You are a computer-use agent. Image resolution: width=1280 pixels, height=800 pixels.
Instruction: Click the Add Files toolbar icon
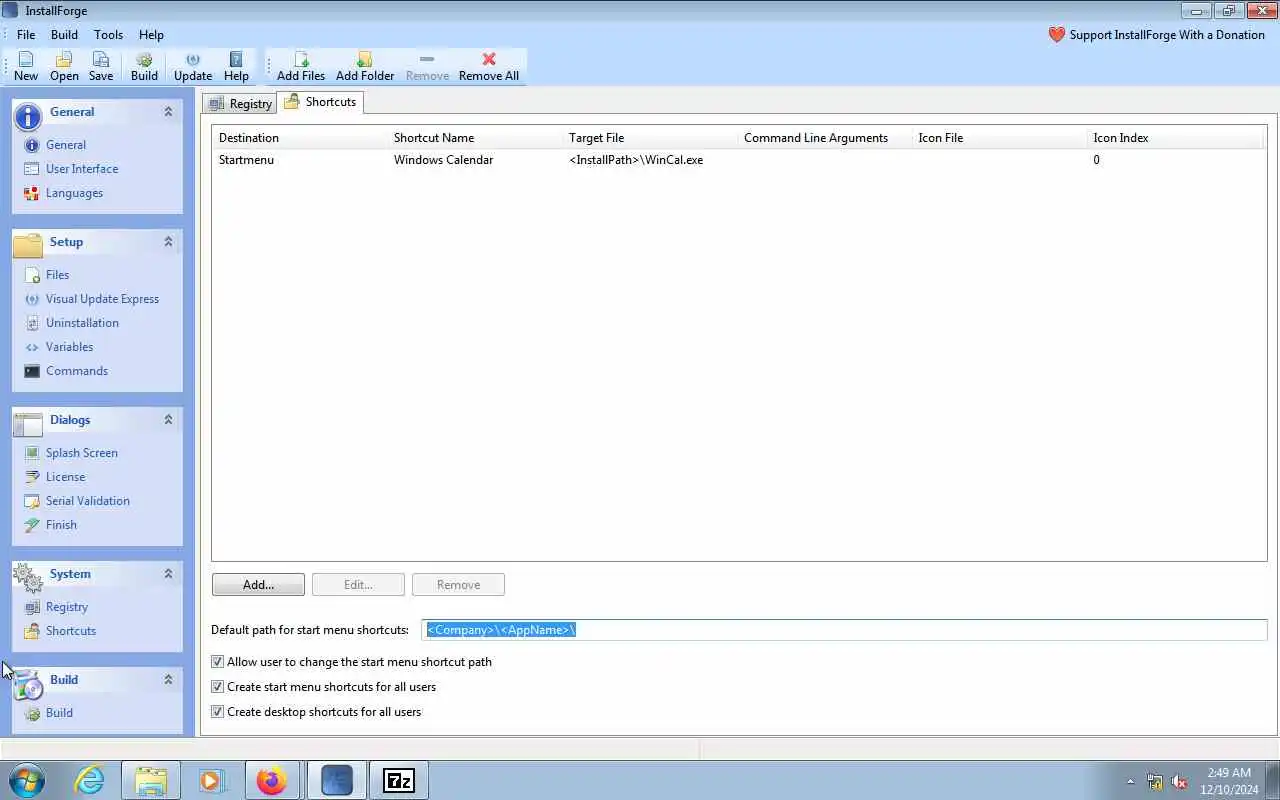click(301, 67)
